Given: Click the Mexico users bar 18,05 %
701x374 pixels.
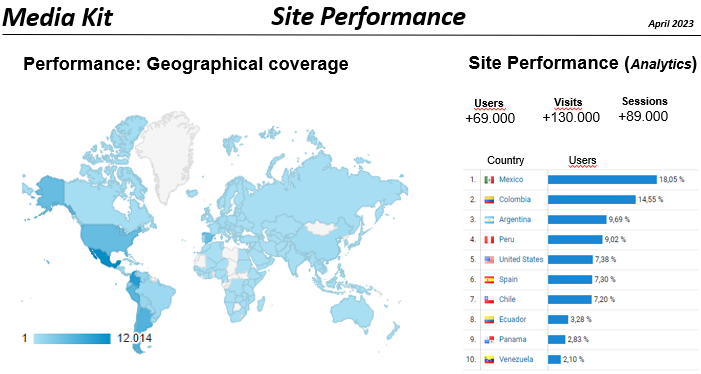Looking at the screenshot, I should click(602, 179).
